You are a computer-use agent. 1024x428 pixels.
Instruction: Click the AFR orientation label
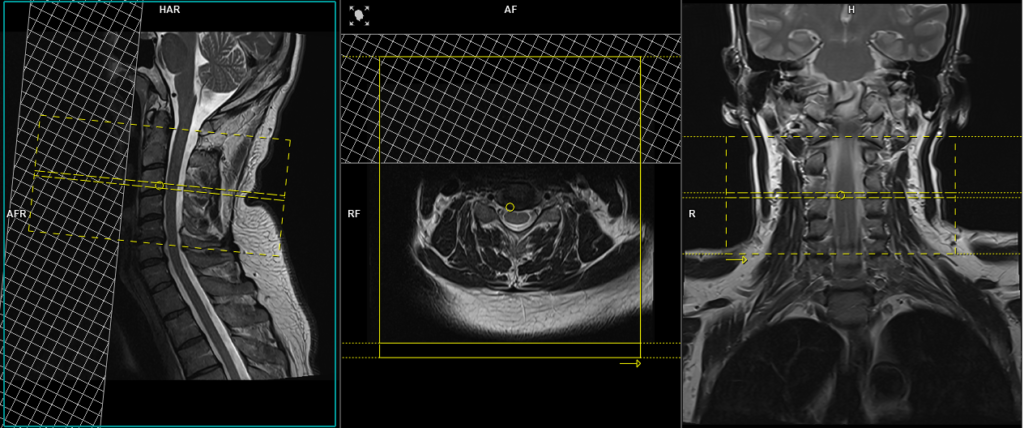coord(16,214)
